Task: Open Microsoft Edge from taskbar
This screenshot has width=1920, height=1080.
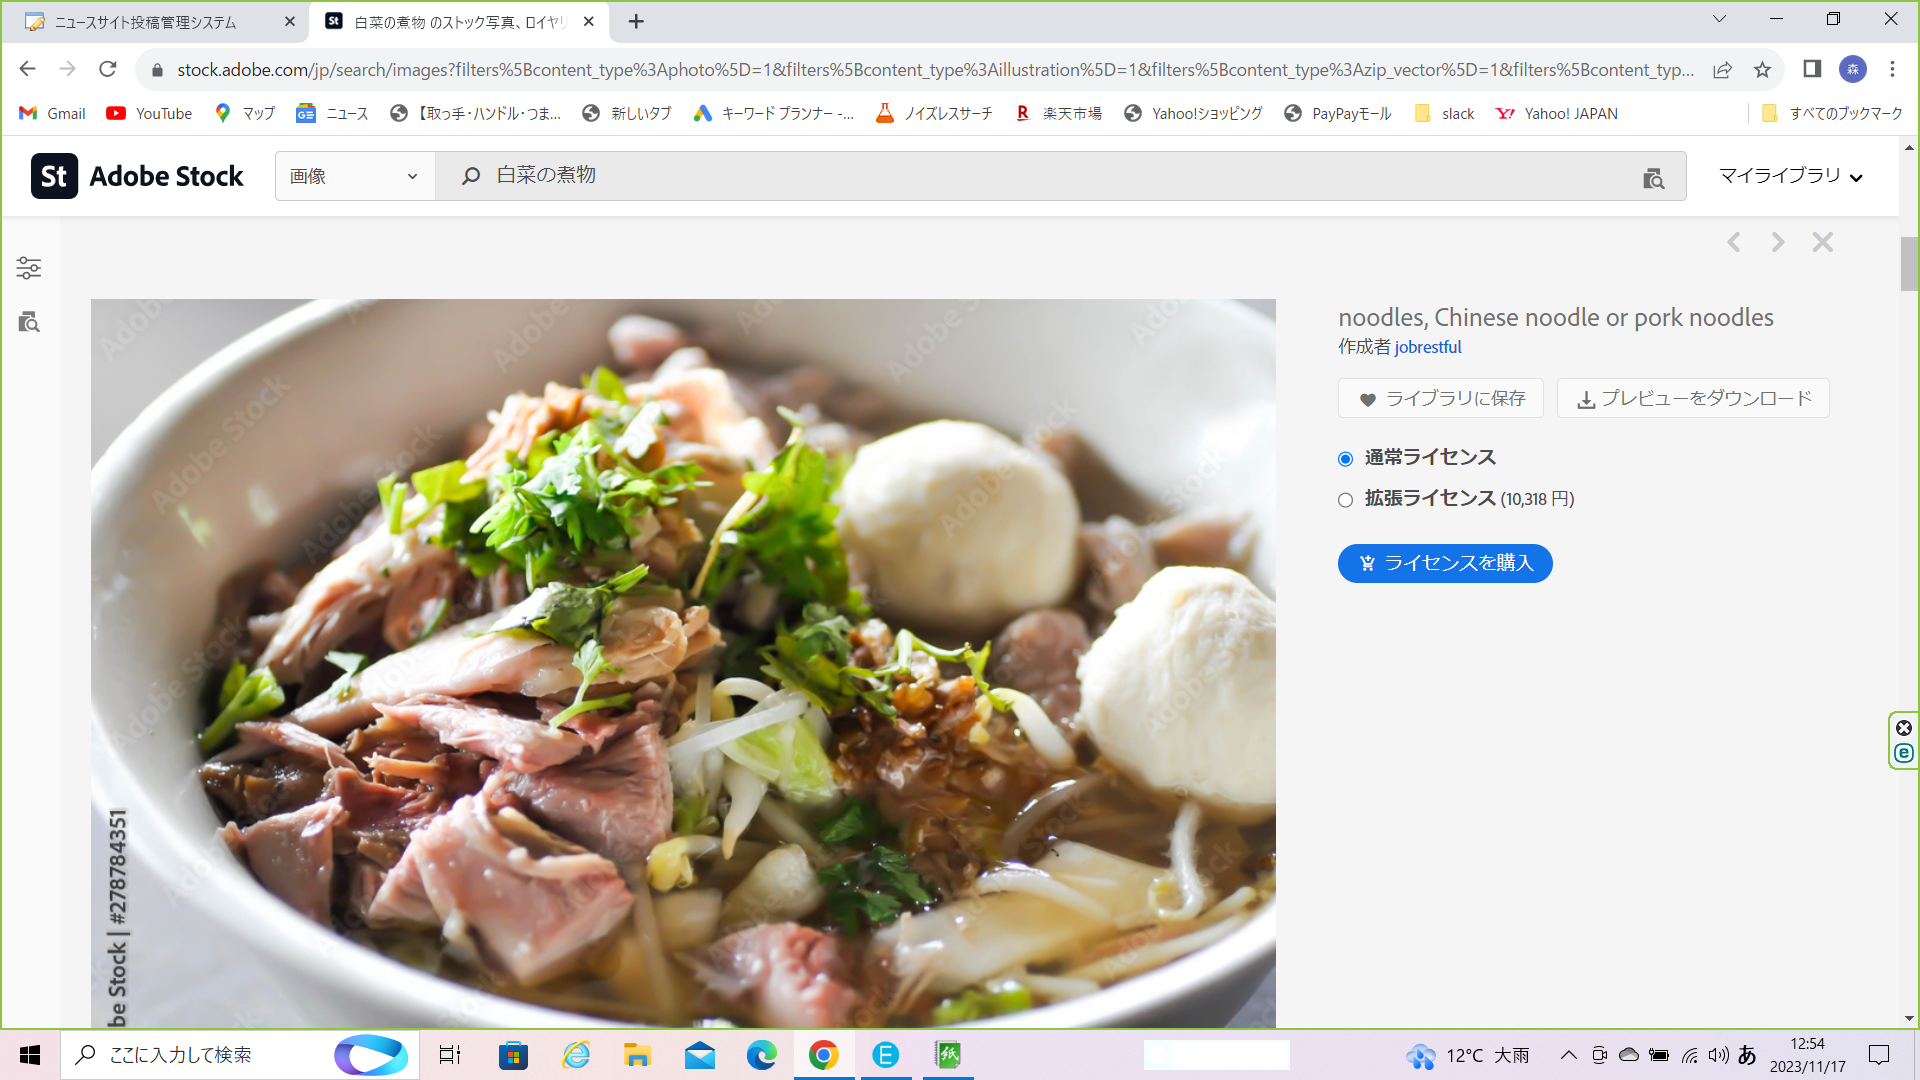Action: pyautogui.click(x=762, y=1055)
